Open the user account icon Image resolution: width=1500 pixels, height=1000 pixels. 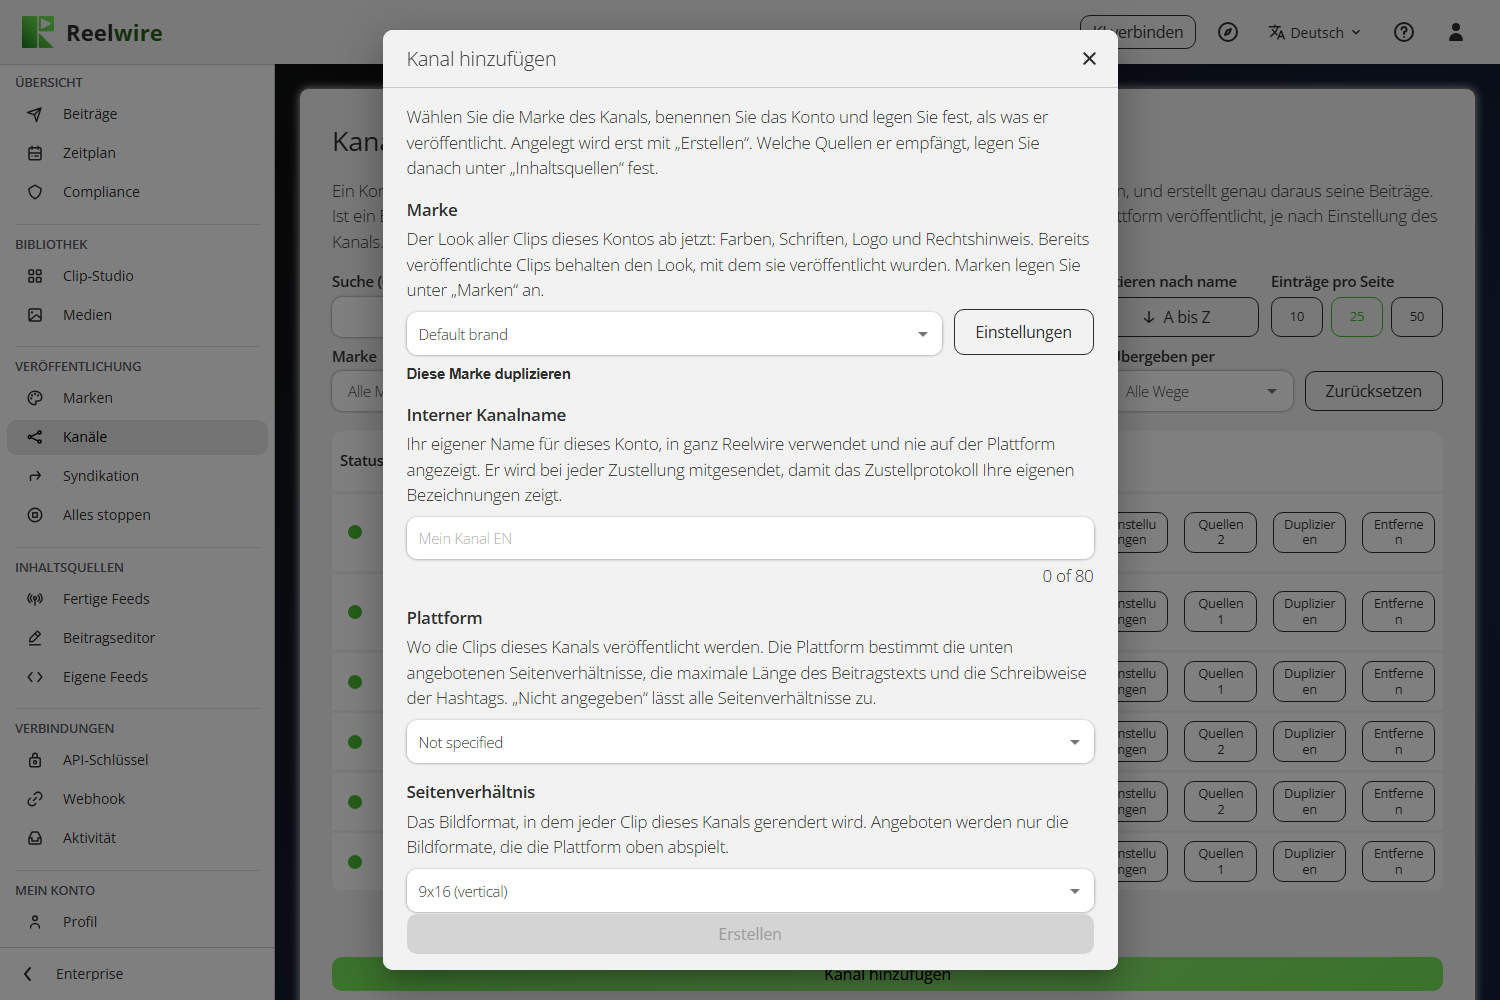(1456, 32)
